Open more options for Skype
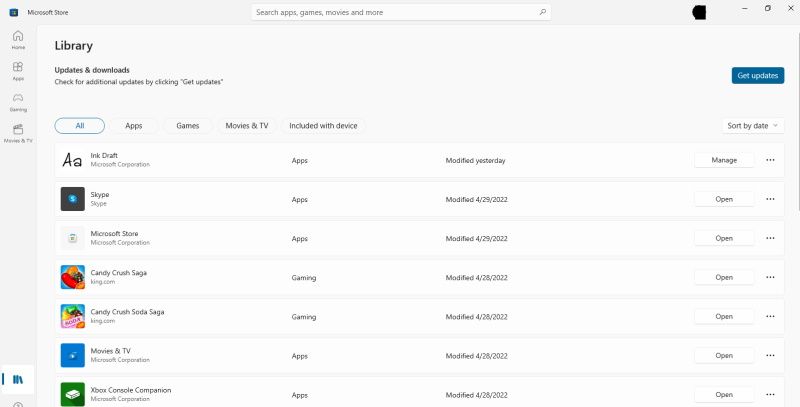The width and height of the screenshot is (800, 407). click(x=770, y=199)
